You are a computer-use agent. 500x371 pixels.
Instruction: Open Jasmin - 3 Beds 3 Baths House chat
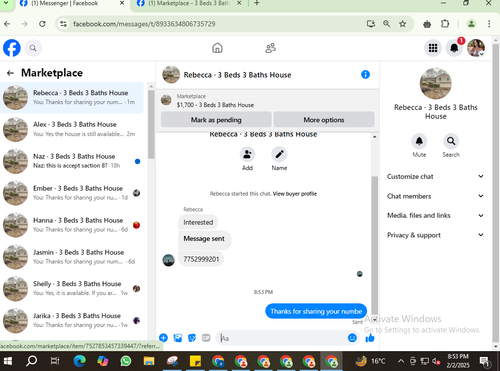pos(72,257)
